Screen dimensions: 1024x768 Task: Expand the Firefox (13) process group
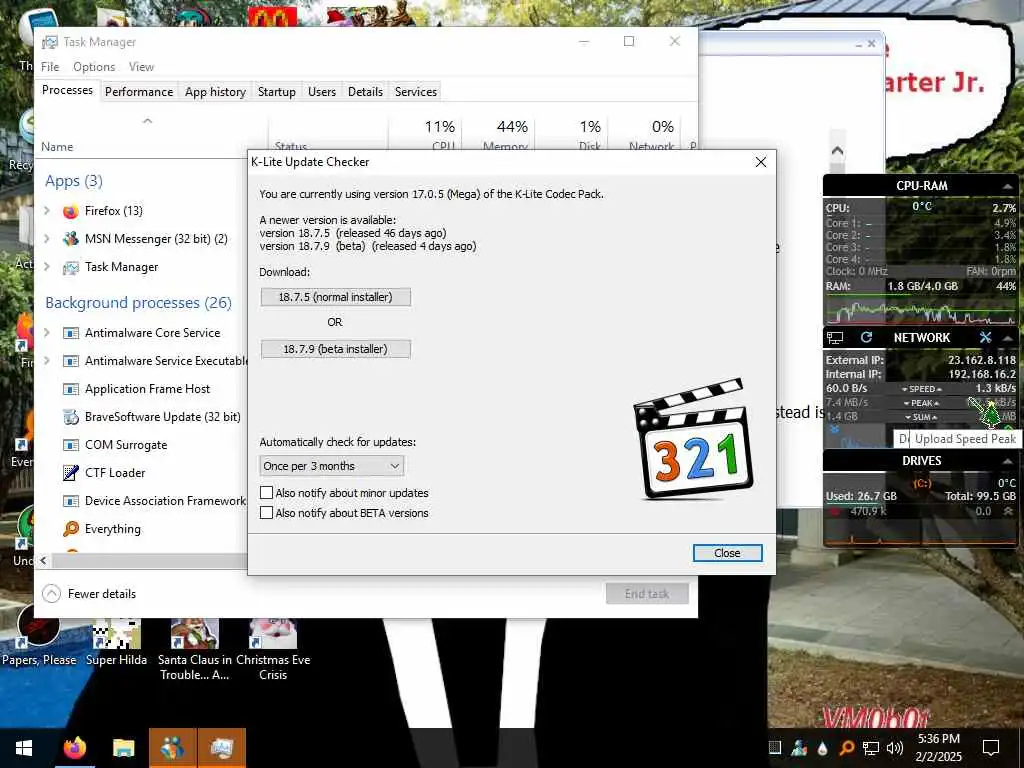click(x=47, y=211)
